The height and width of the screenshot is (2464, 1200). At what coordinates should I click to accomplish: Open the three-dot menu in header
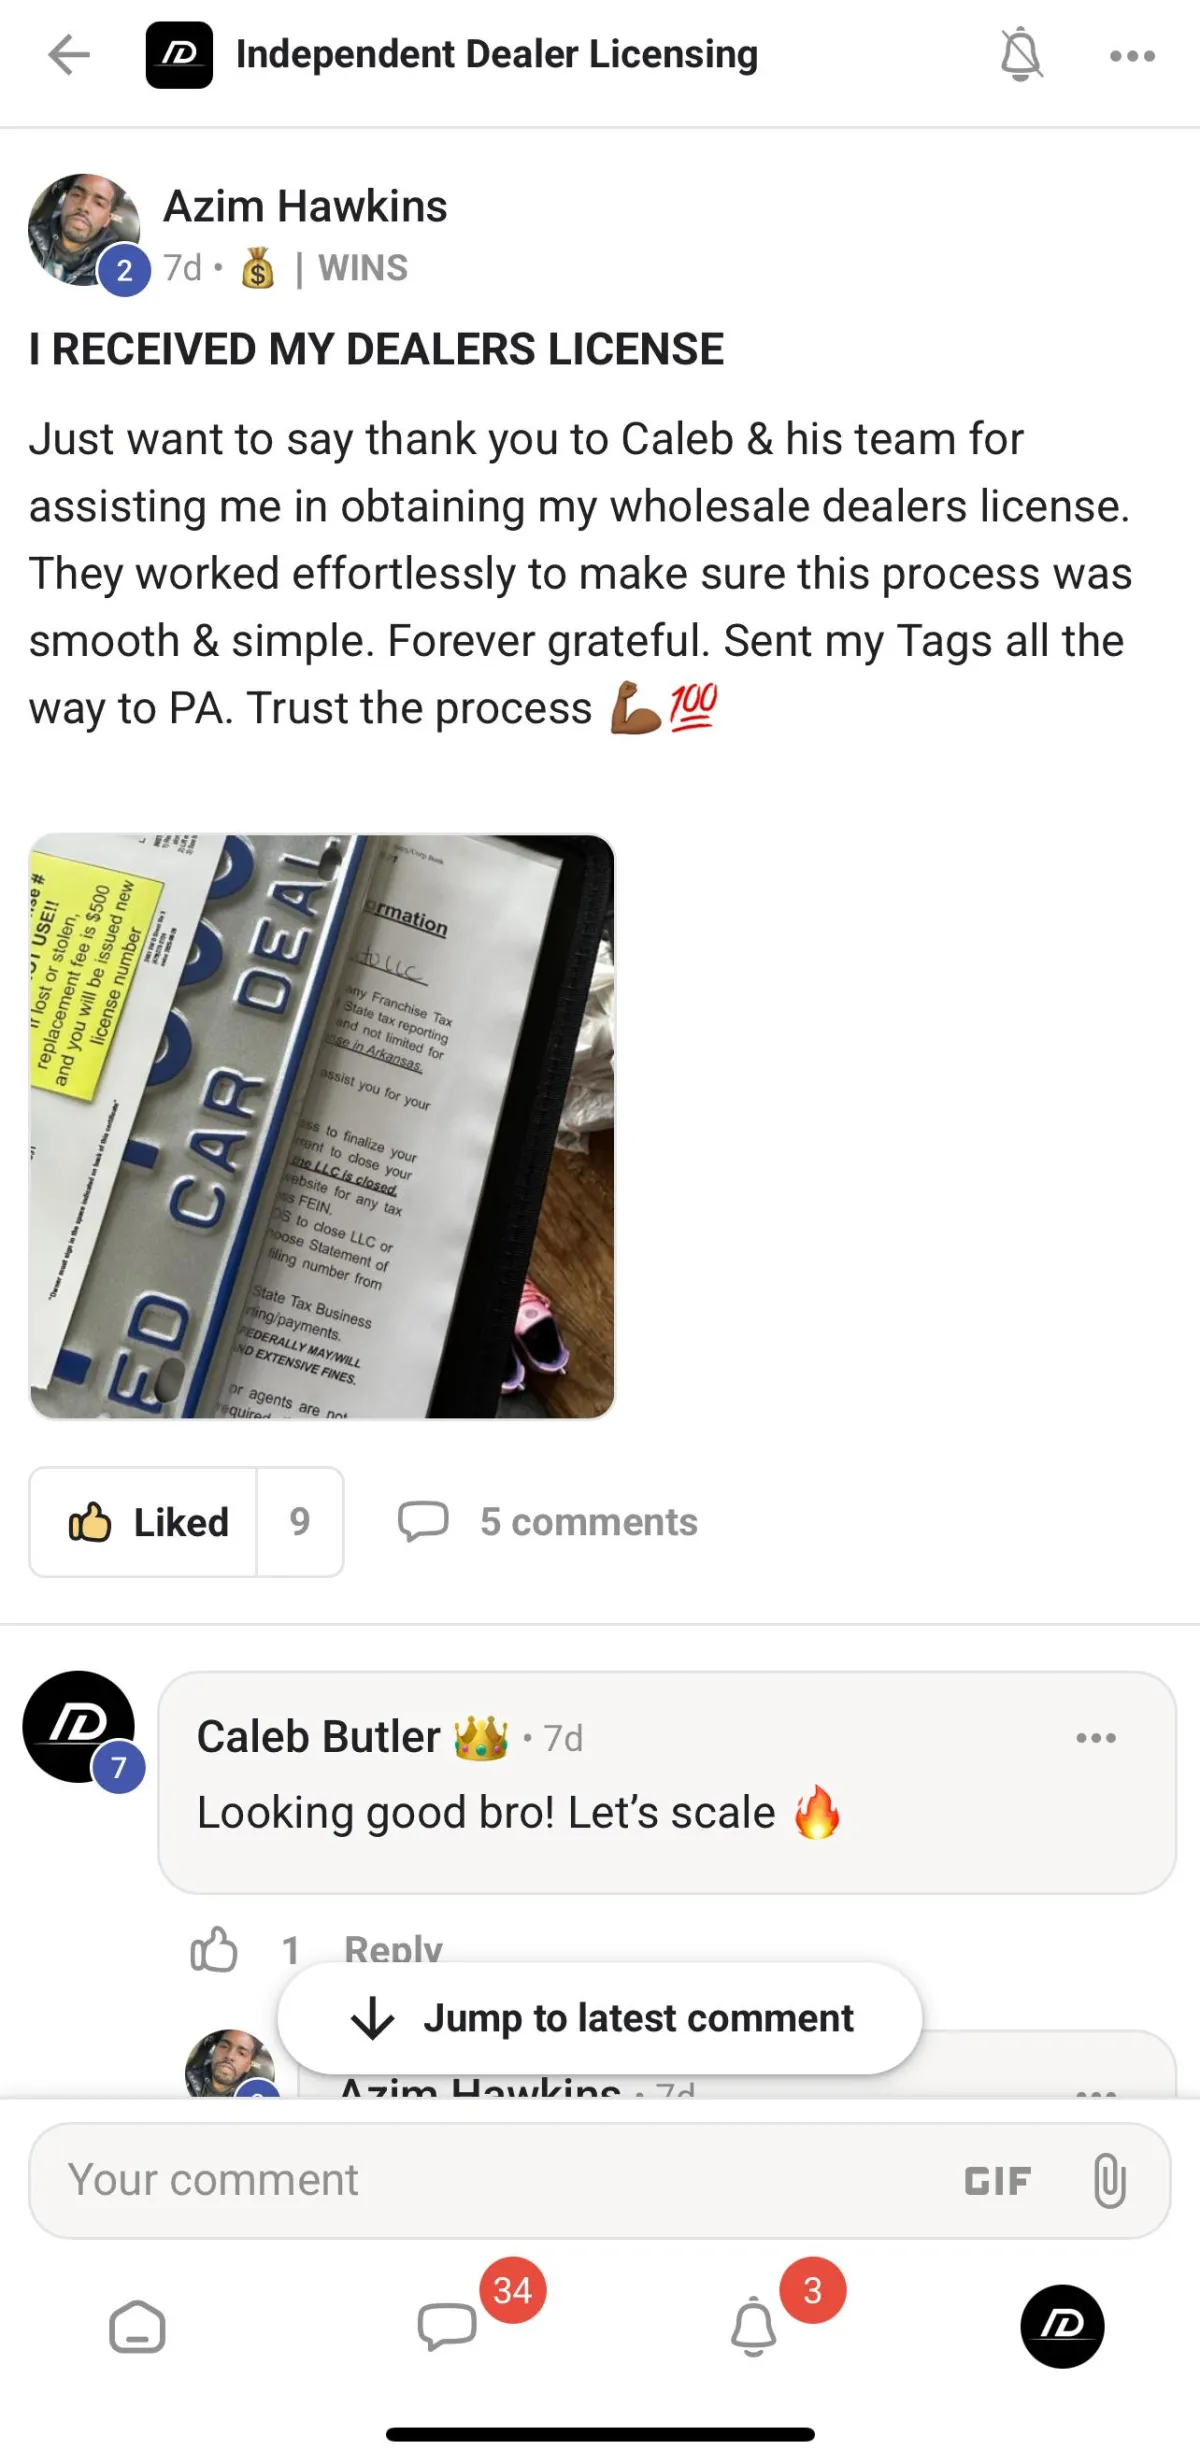[1132, 56]
